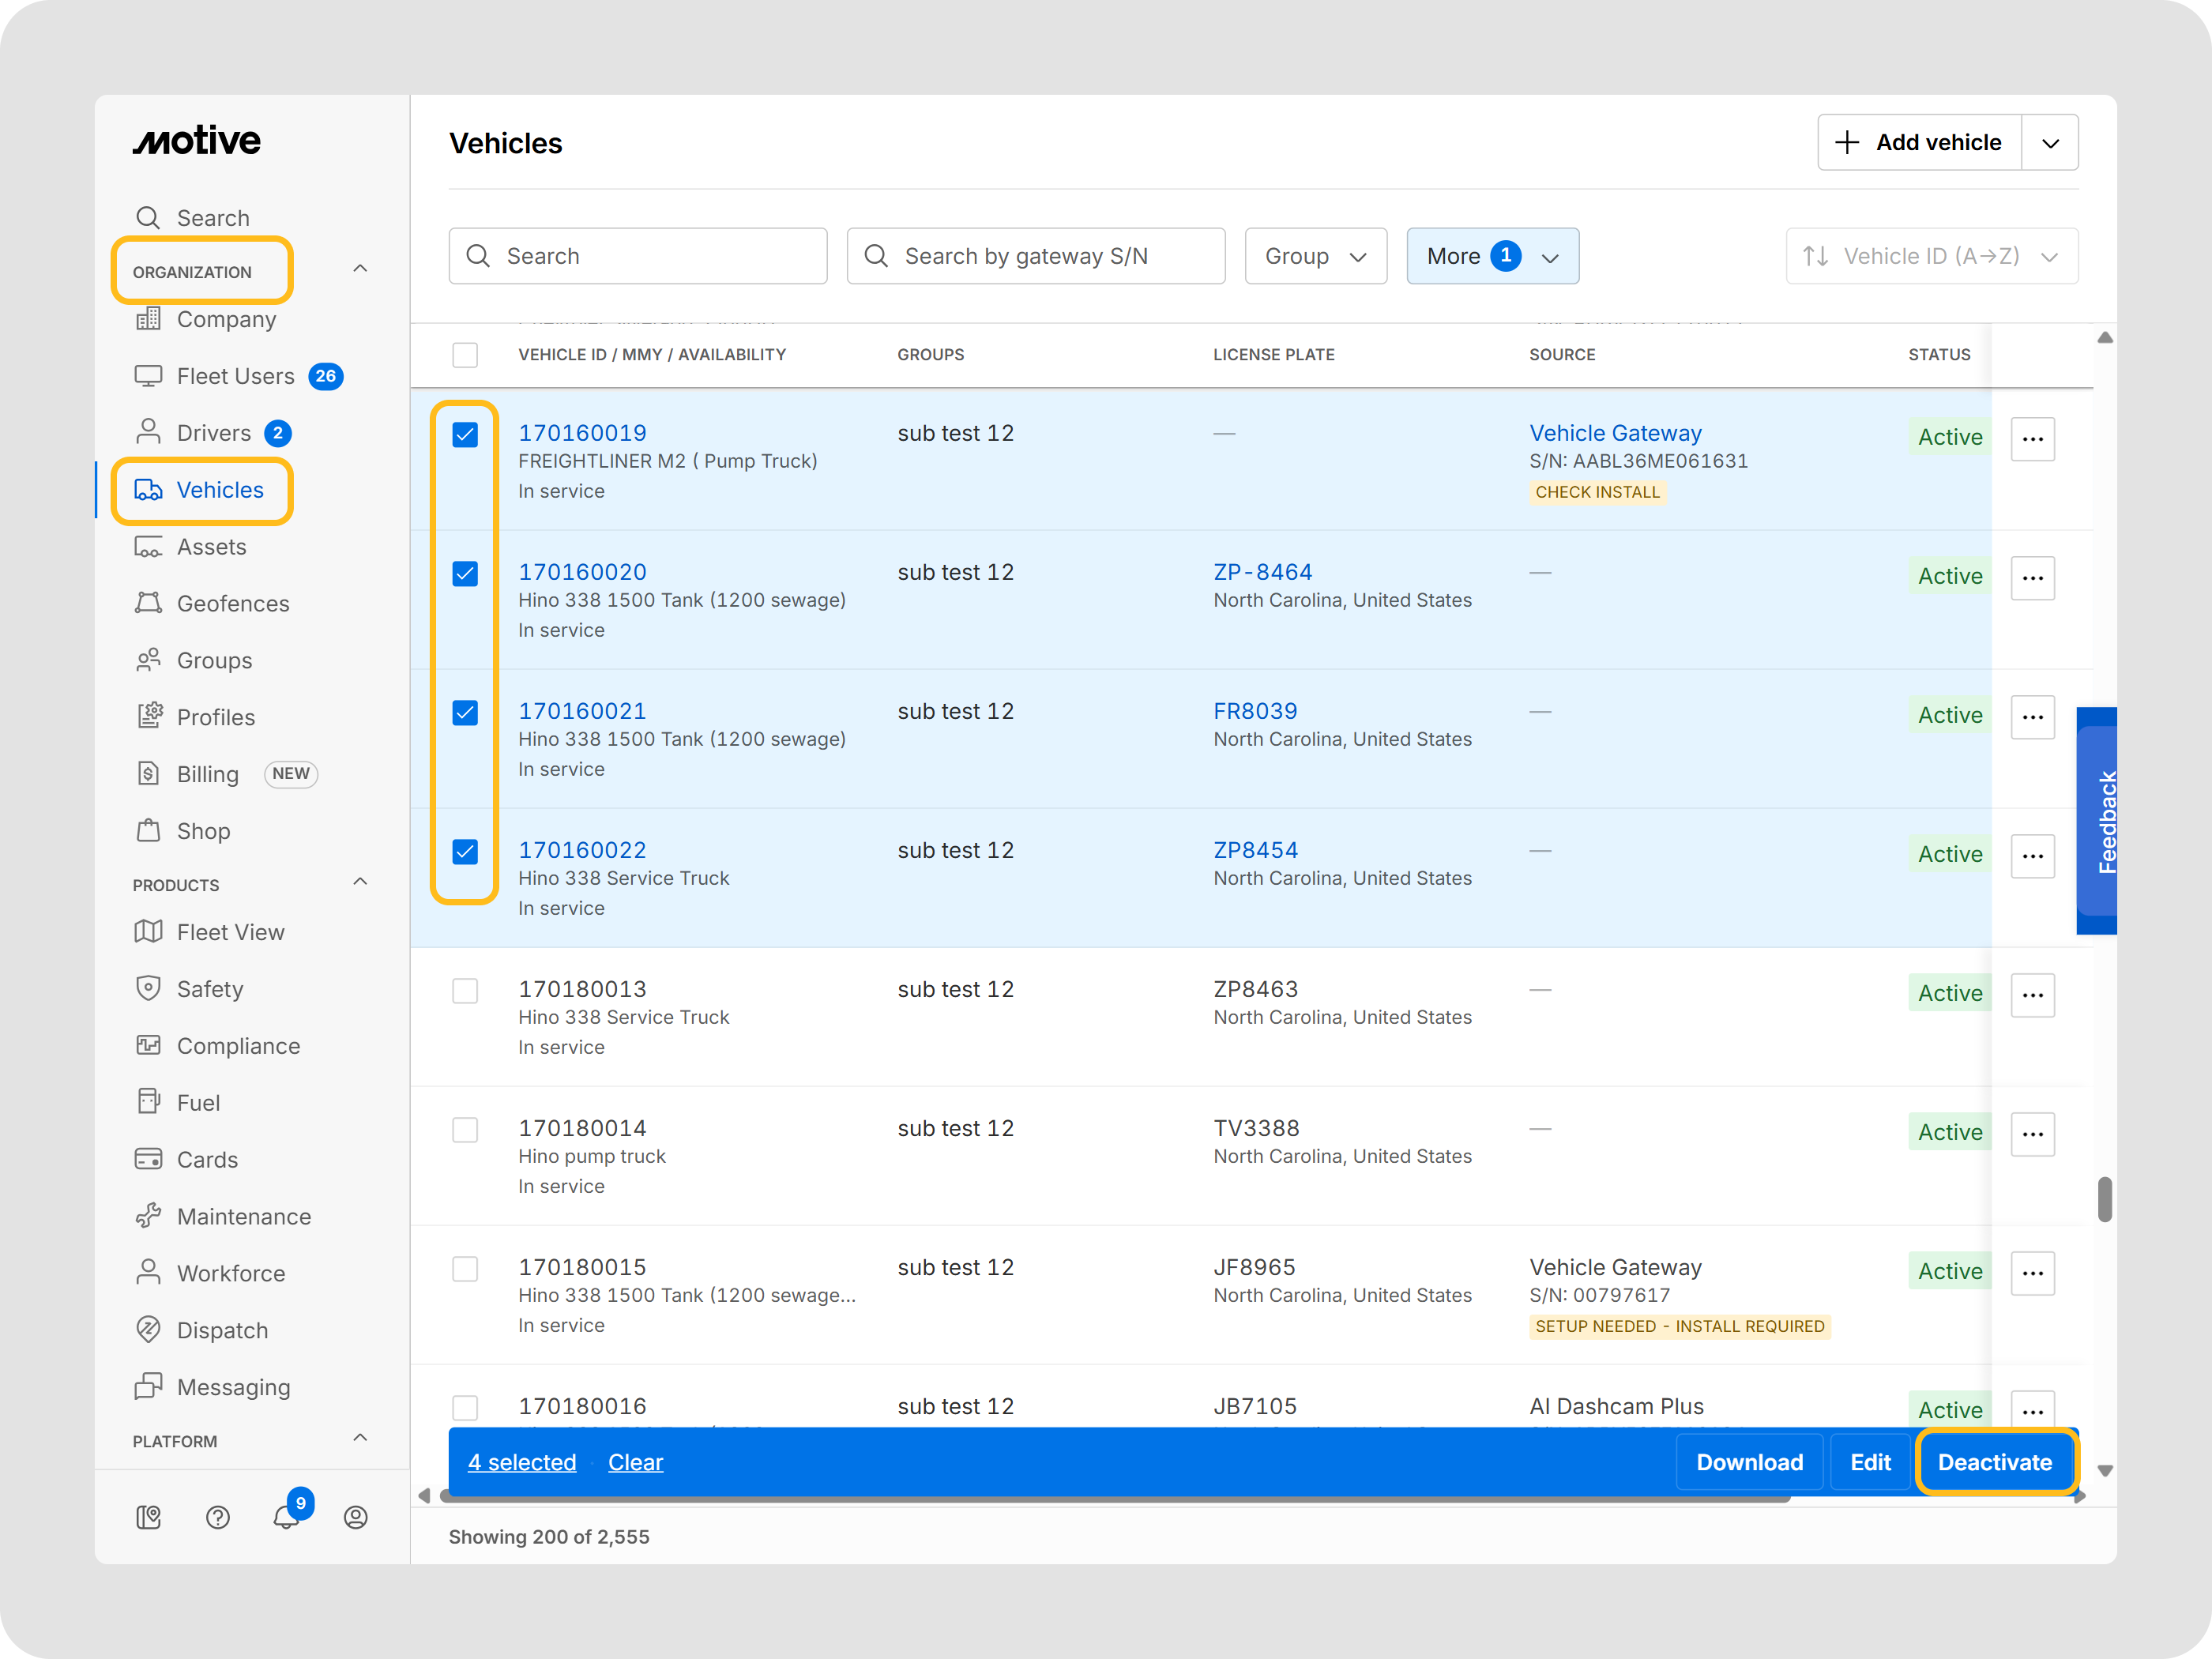Screen dimensions: 2212x1659
Task: Open the Safety shield icon item
Action: point(210,989)
